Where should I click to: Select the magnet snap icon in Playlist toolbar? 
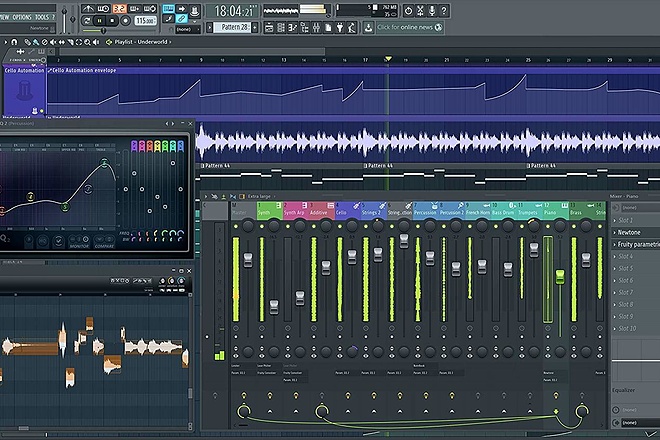[x=14, y=42]
